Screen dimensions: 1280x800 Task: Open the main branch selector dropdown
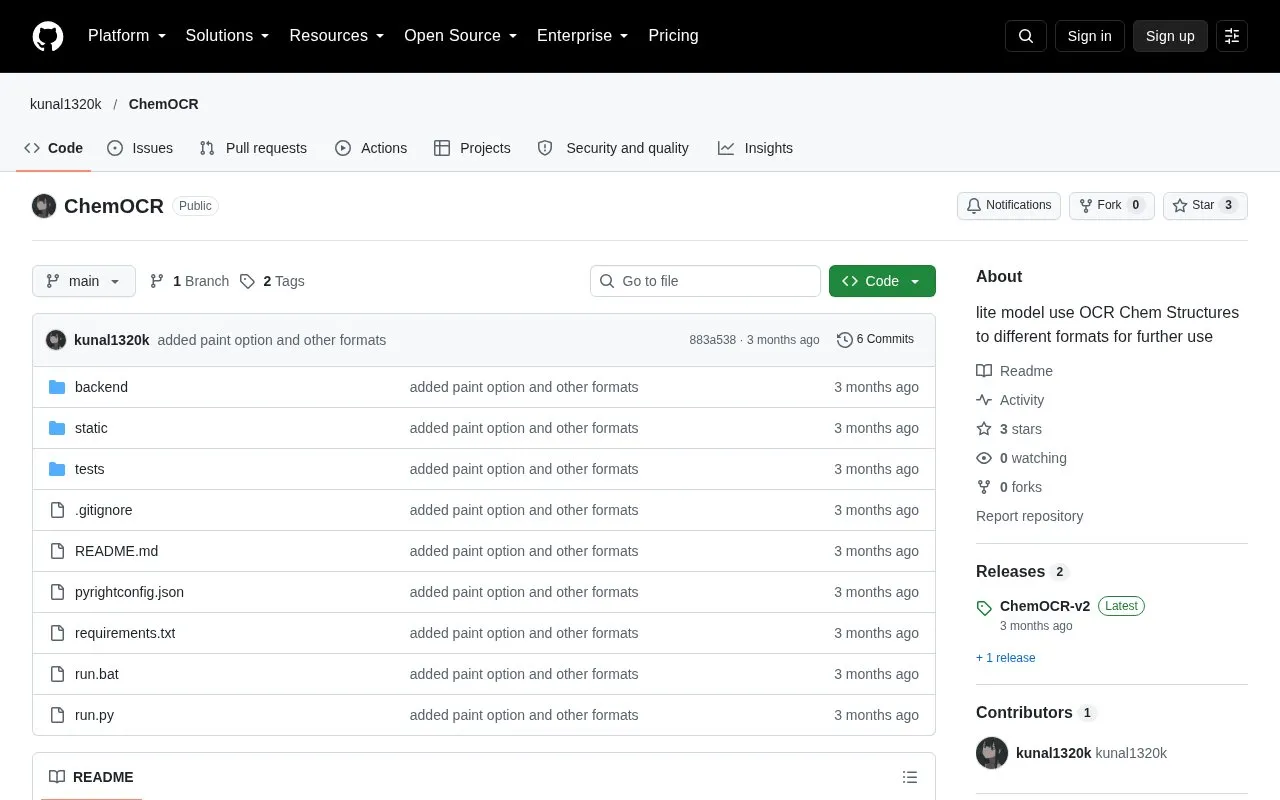pyautogui.click(x=84, y=281)
